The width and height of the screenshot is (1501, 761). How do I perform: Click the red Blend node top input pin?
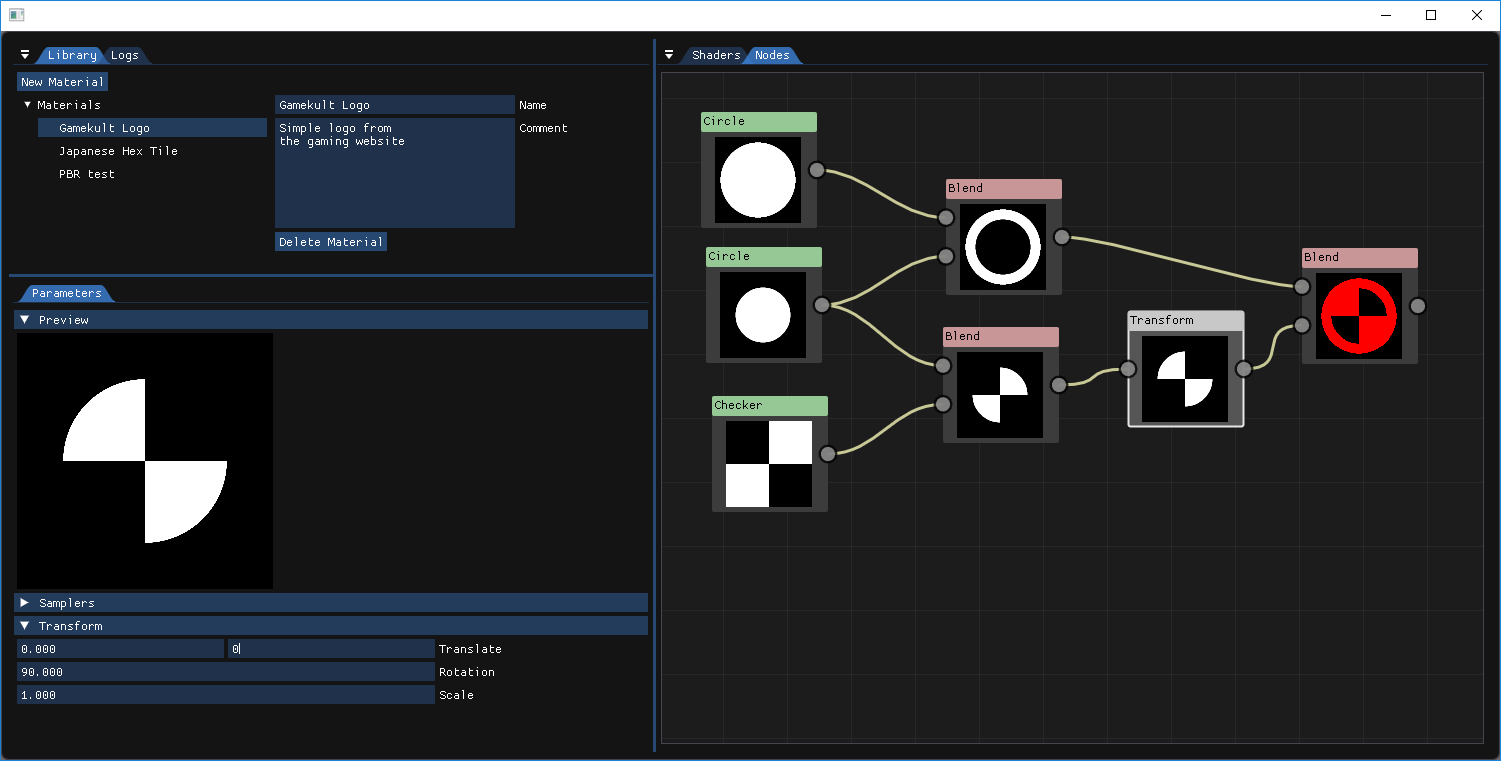click(x=1301, y=287)
